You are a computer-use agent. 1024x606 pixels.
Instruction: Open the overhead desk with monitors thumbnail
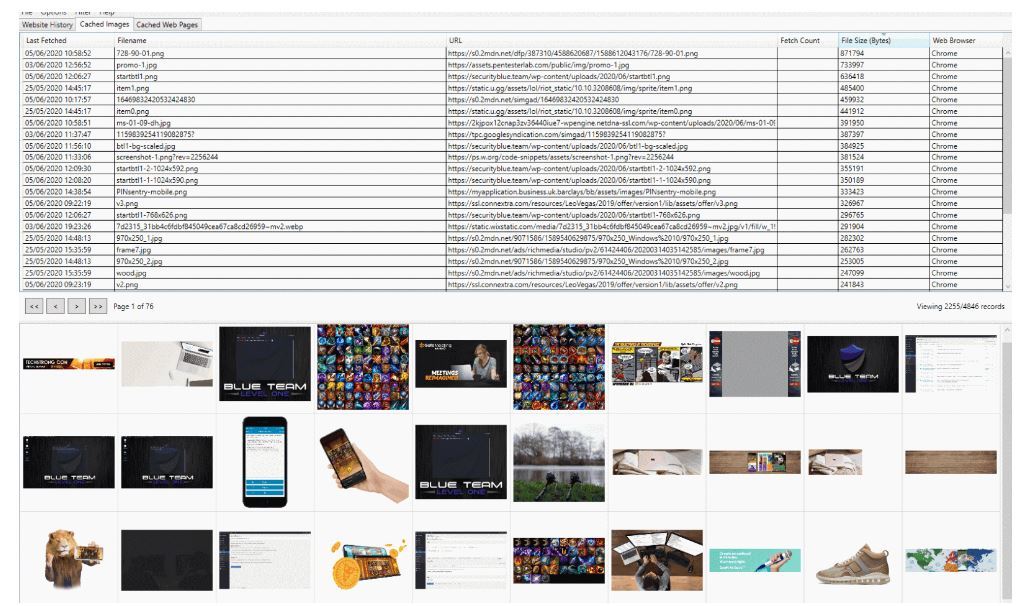[x=657, y=560]
